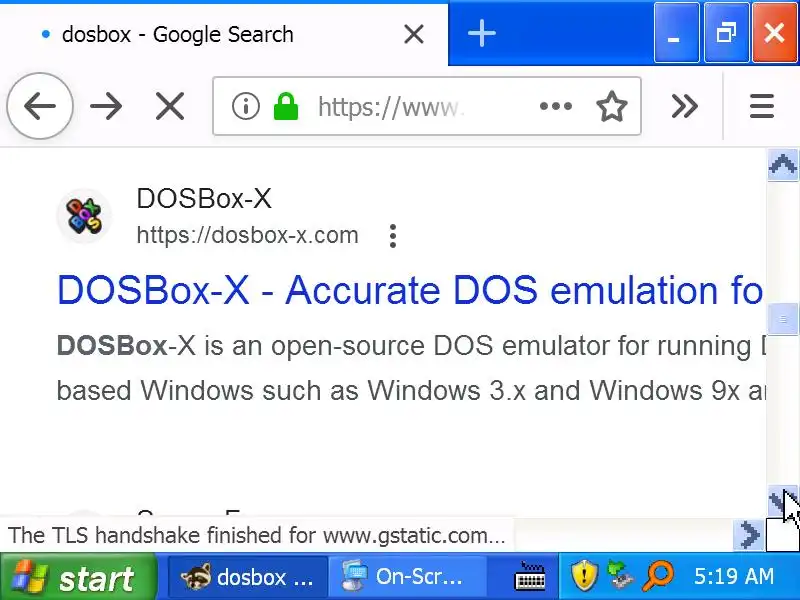Click the vertical scrollbar up arrow
Viewport: 800px width, 600px height.
pyautogui.click(x=783, y=165)
